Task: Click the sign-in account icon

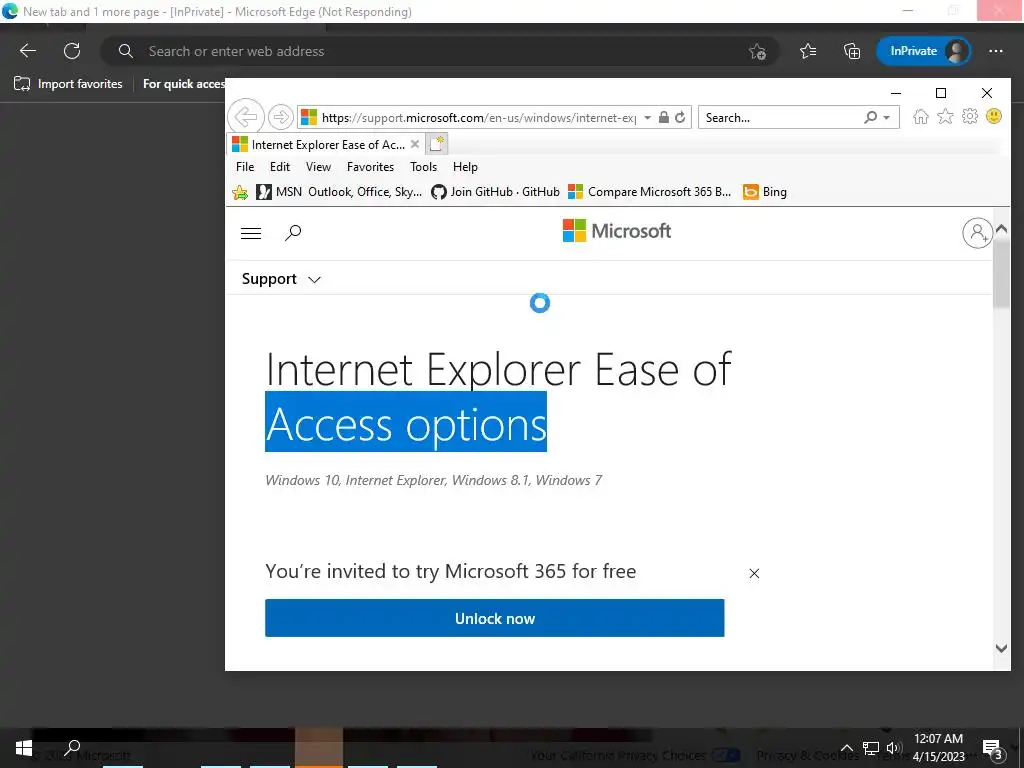Action: 977,232
